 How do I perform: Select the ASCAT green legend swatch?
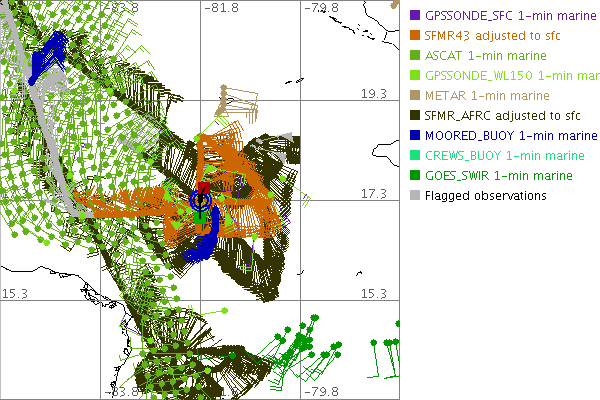(x=415, y=56)
